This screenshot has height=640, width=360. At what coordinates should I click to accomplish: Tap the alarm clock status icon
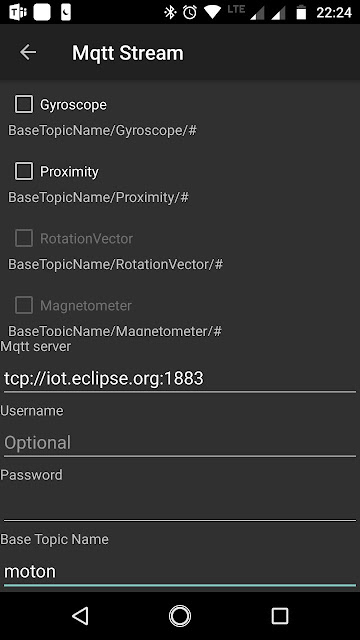pyautogui.click(x=190, y=12)
